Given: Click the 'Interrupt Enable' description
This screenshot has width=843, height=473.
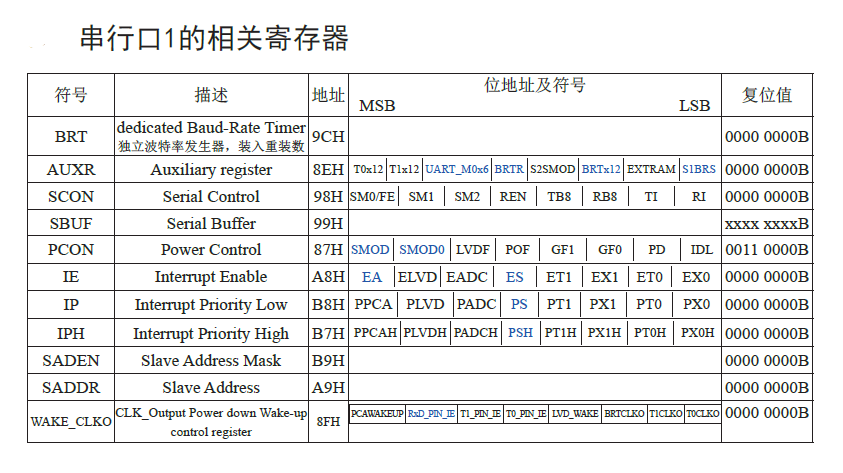Looking at the screenshot, I should click(211, 277).
